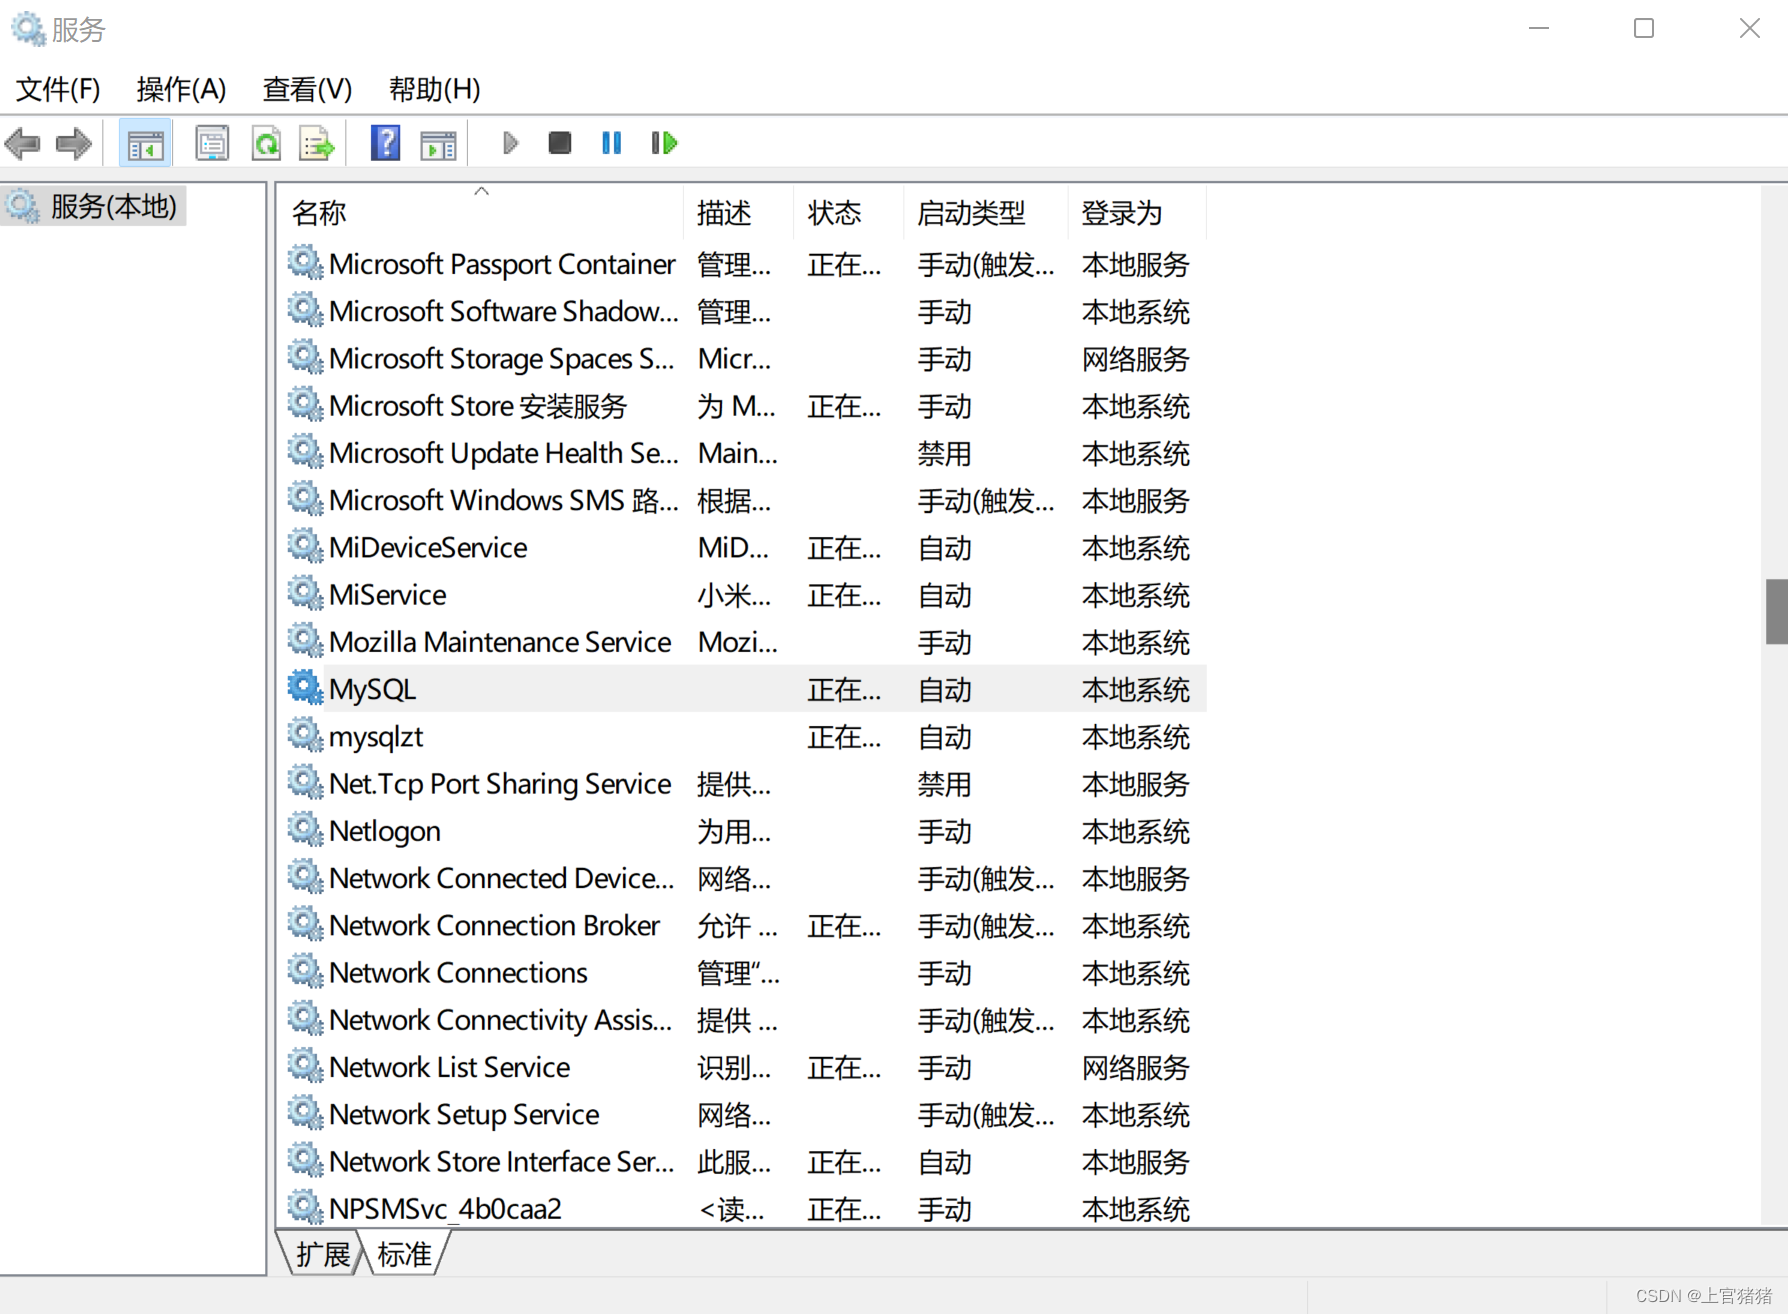
Task: Click the Start Service play icon
Action: pyautogui.click(x=510, y=143)
